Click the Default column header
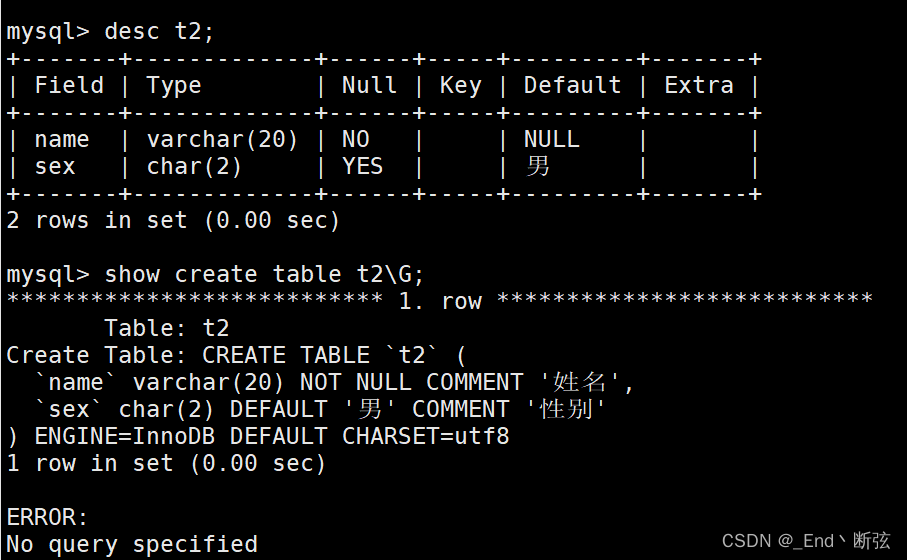The height and width of the screenshot is (560, 907). [x=572, y=86]
